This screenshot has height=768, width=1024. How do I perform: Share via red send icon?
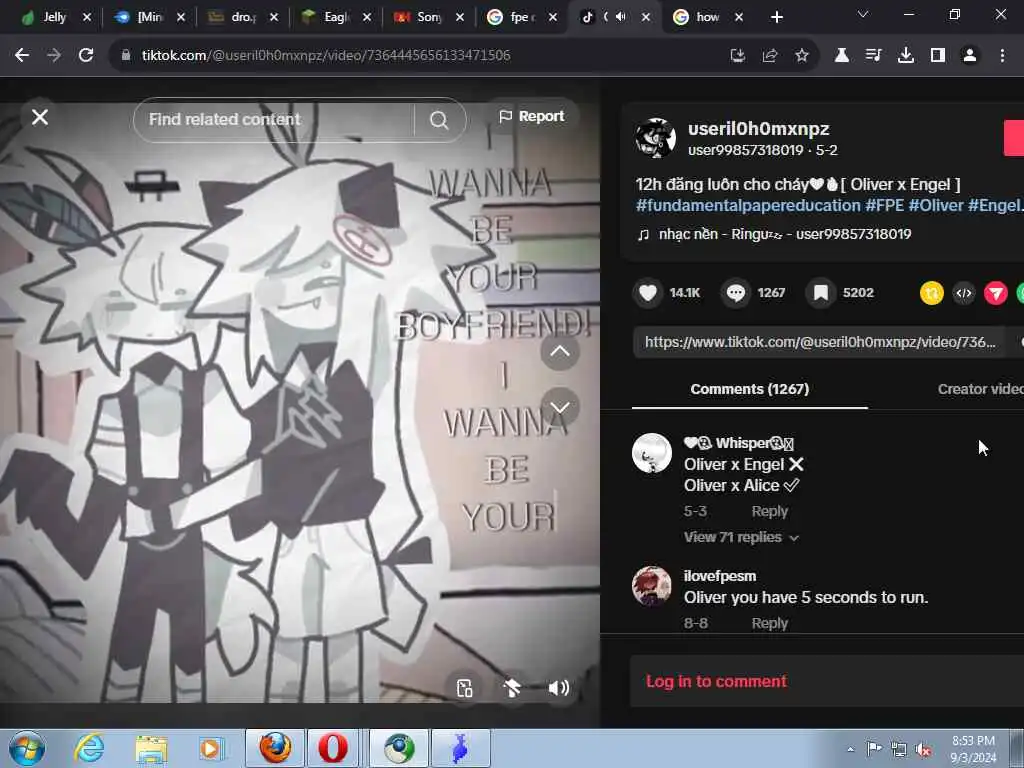point(996,293)
